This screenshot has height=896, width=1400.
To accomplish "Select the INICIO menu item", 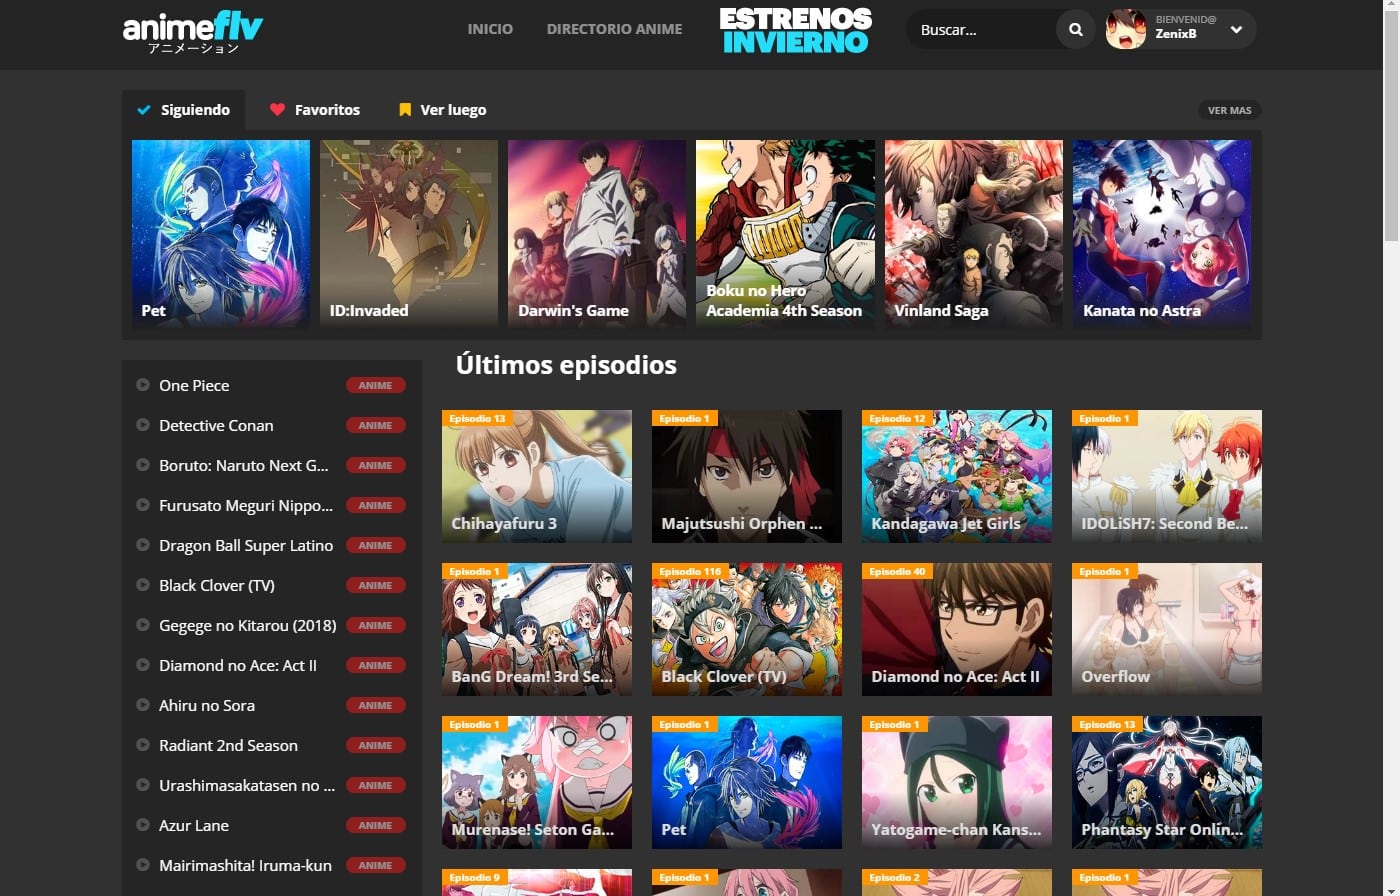I will [x=490, y=29].
